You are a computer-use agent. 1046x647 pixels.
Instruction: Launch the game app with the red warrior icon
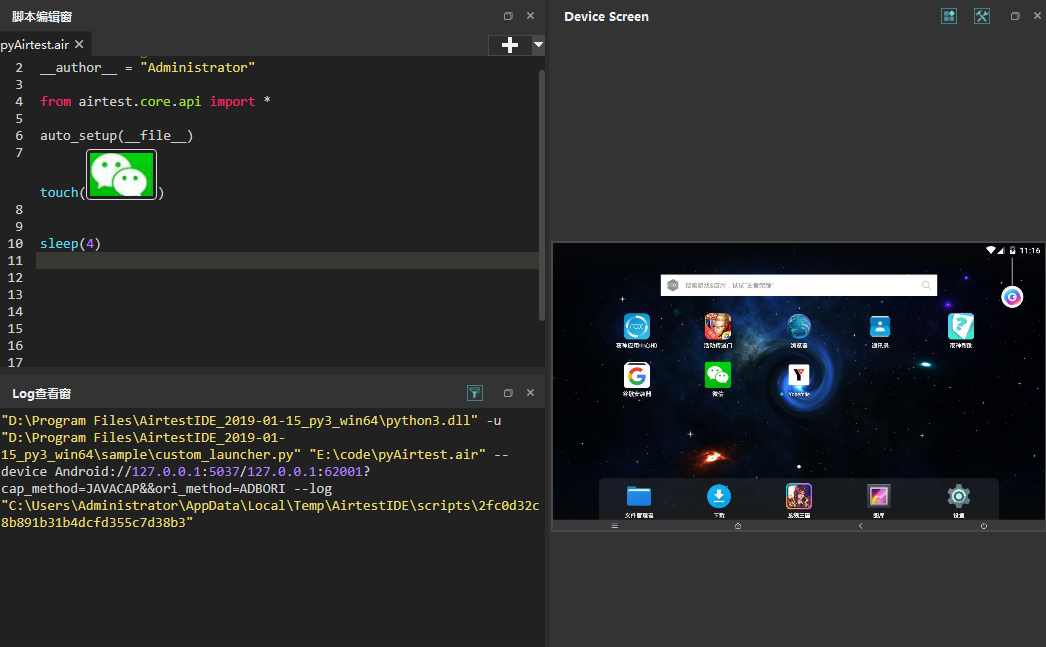(x=718, y=327)
